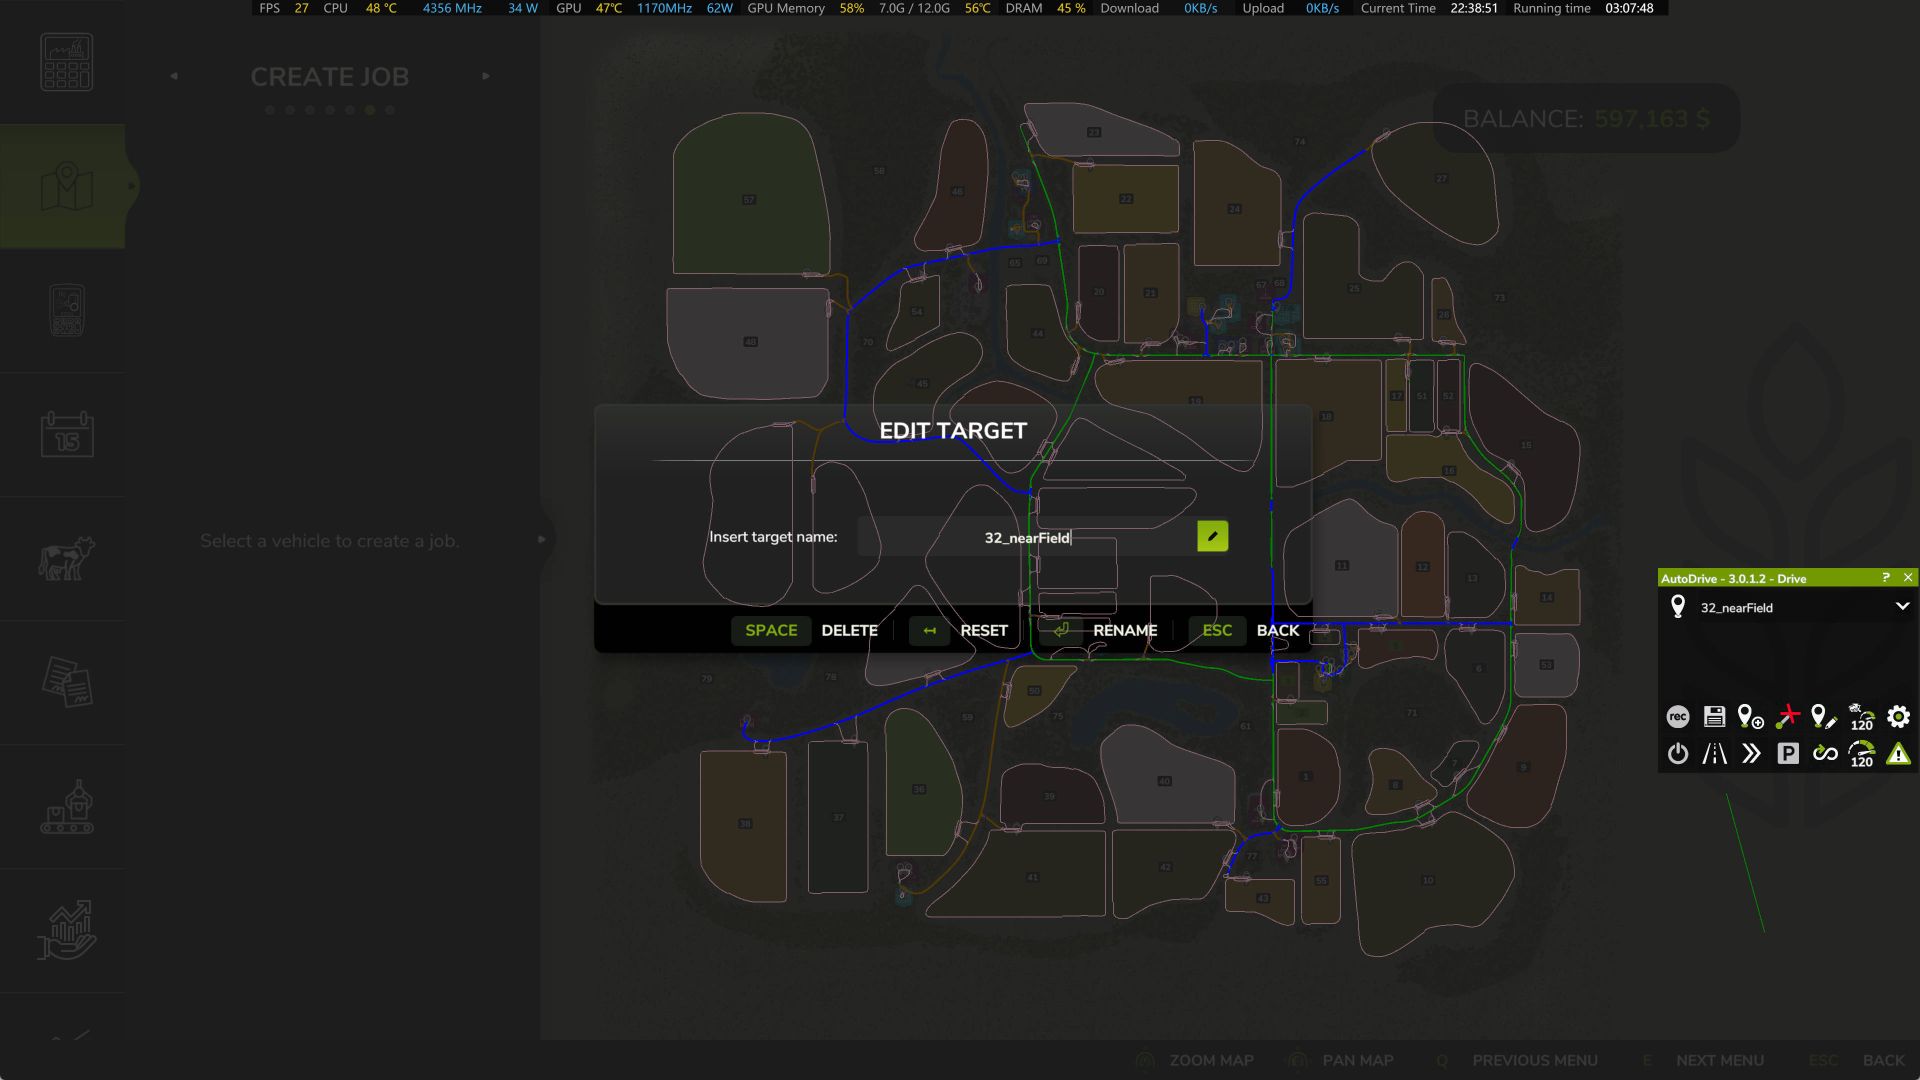Open the map overview sidebar tab
This screenshot has width=1920, height=1080.
(x=66, y=186)
